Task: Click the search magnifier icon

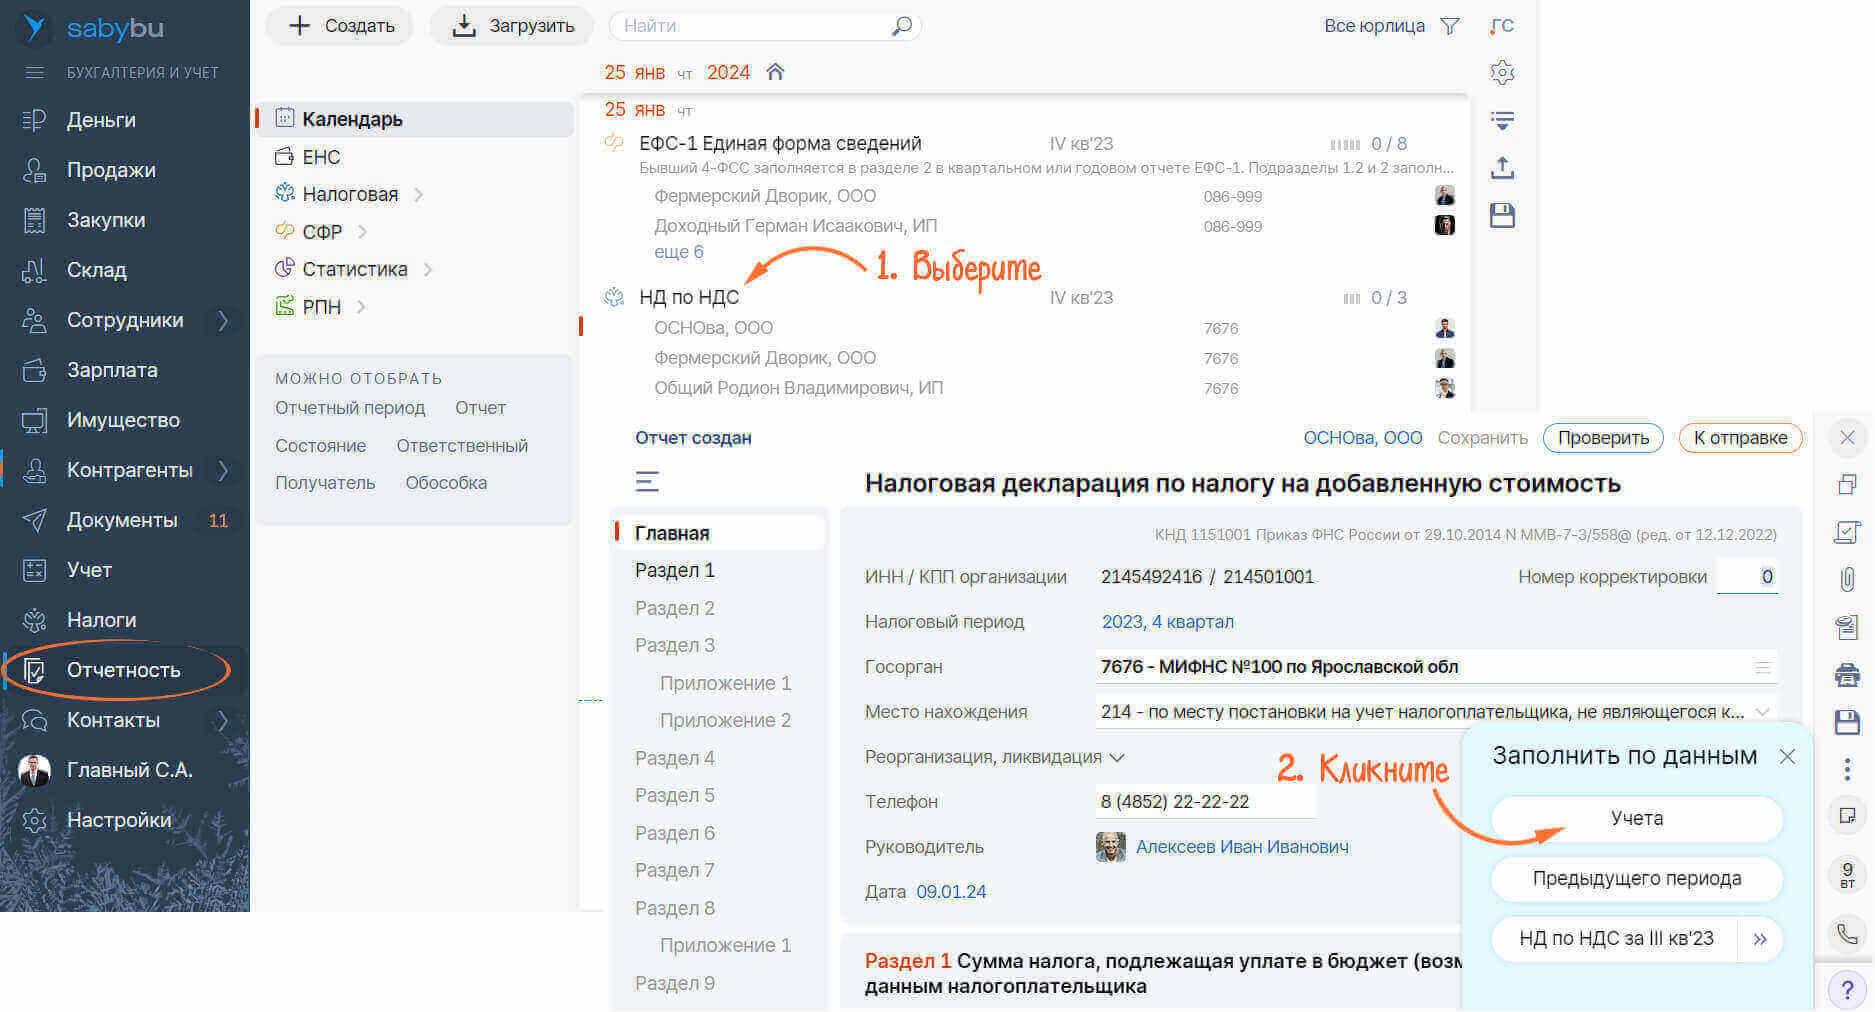Action: 901,26
